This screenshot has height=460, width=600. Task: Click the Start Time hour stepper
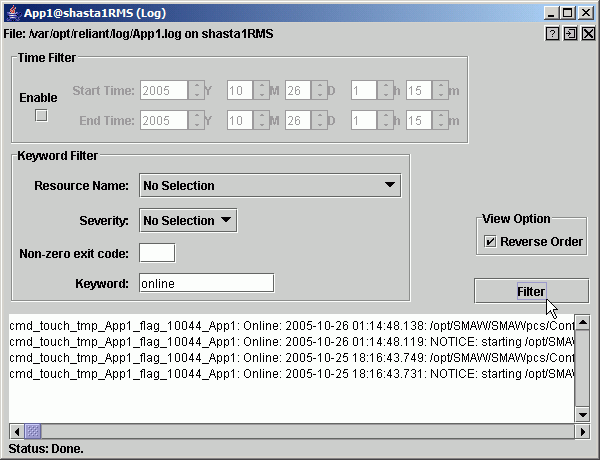pos(385,90)
